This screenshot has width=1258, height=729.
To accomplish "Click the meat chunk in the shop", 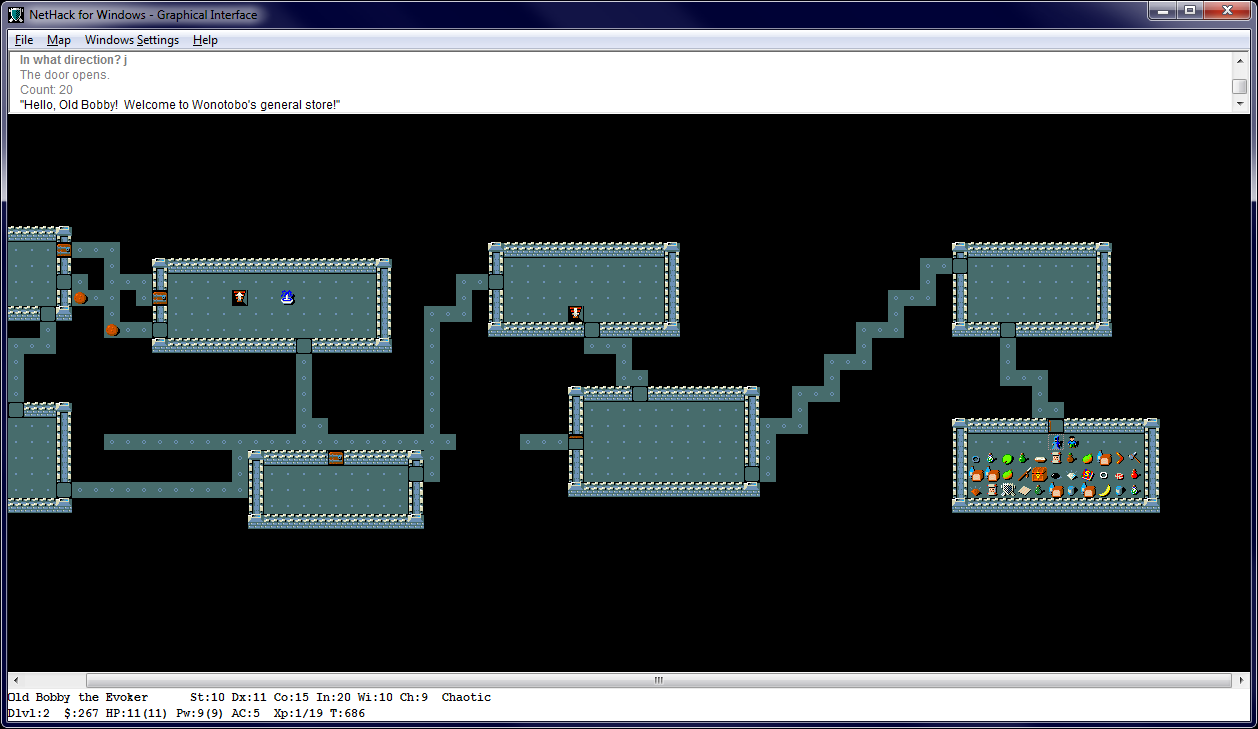I will 1120,474.
